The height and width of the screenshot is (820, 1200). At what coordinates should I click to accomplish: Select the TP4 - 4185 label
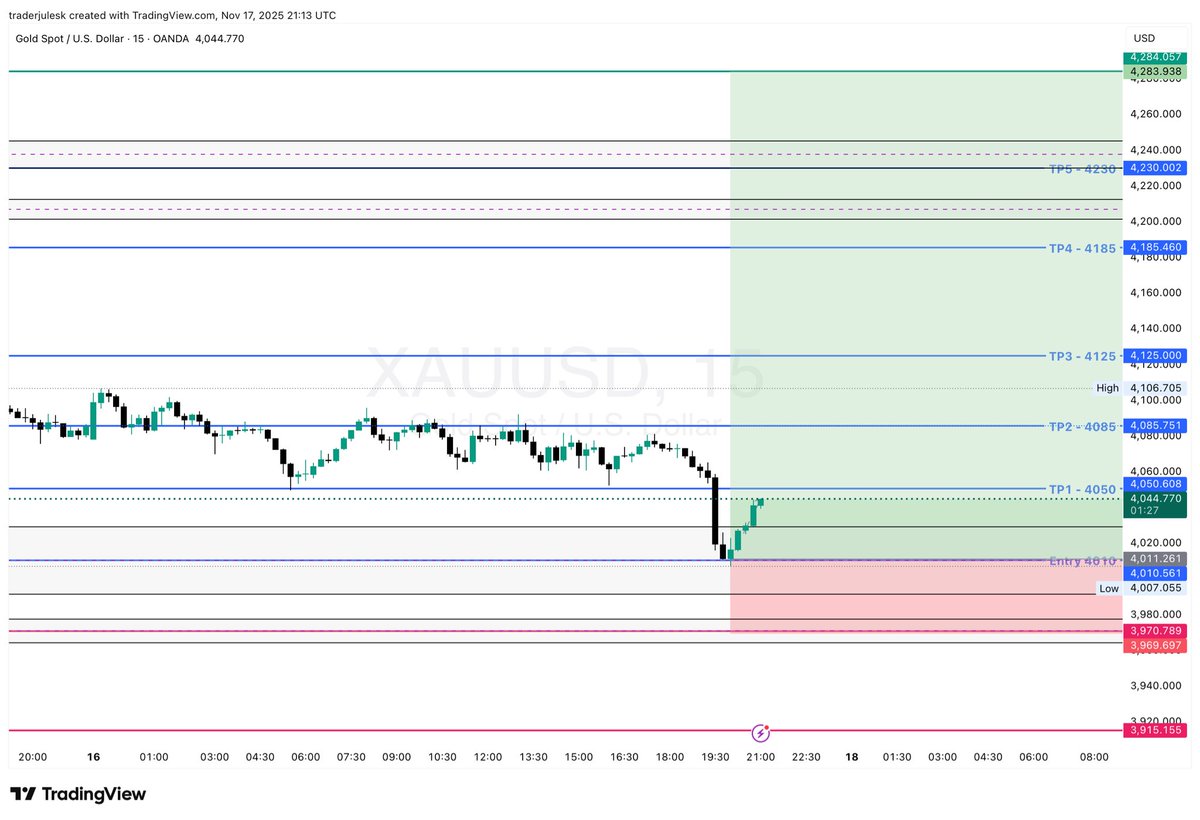[1082, 248]
